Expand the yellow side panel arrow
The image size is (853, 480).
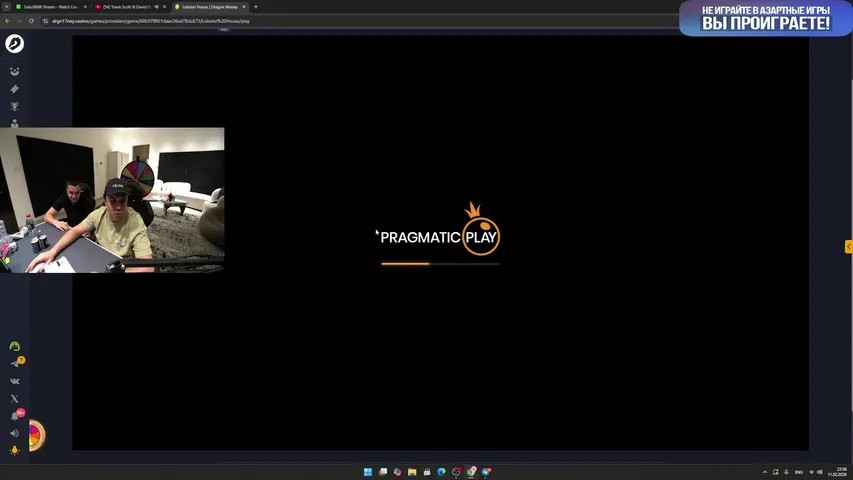coord(849,247)
